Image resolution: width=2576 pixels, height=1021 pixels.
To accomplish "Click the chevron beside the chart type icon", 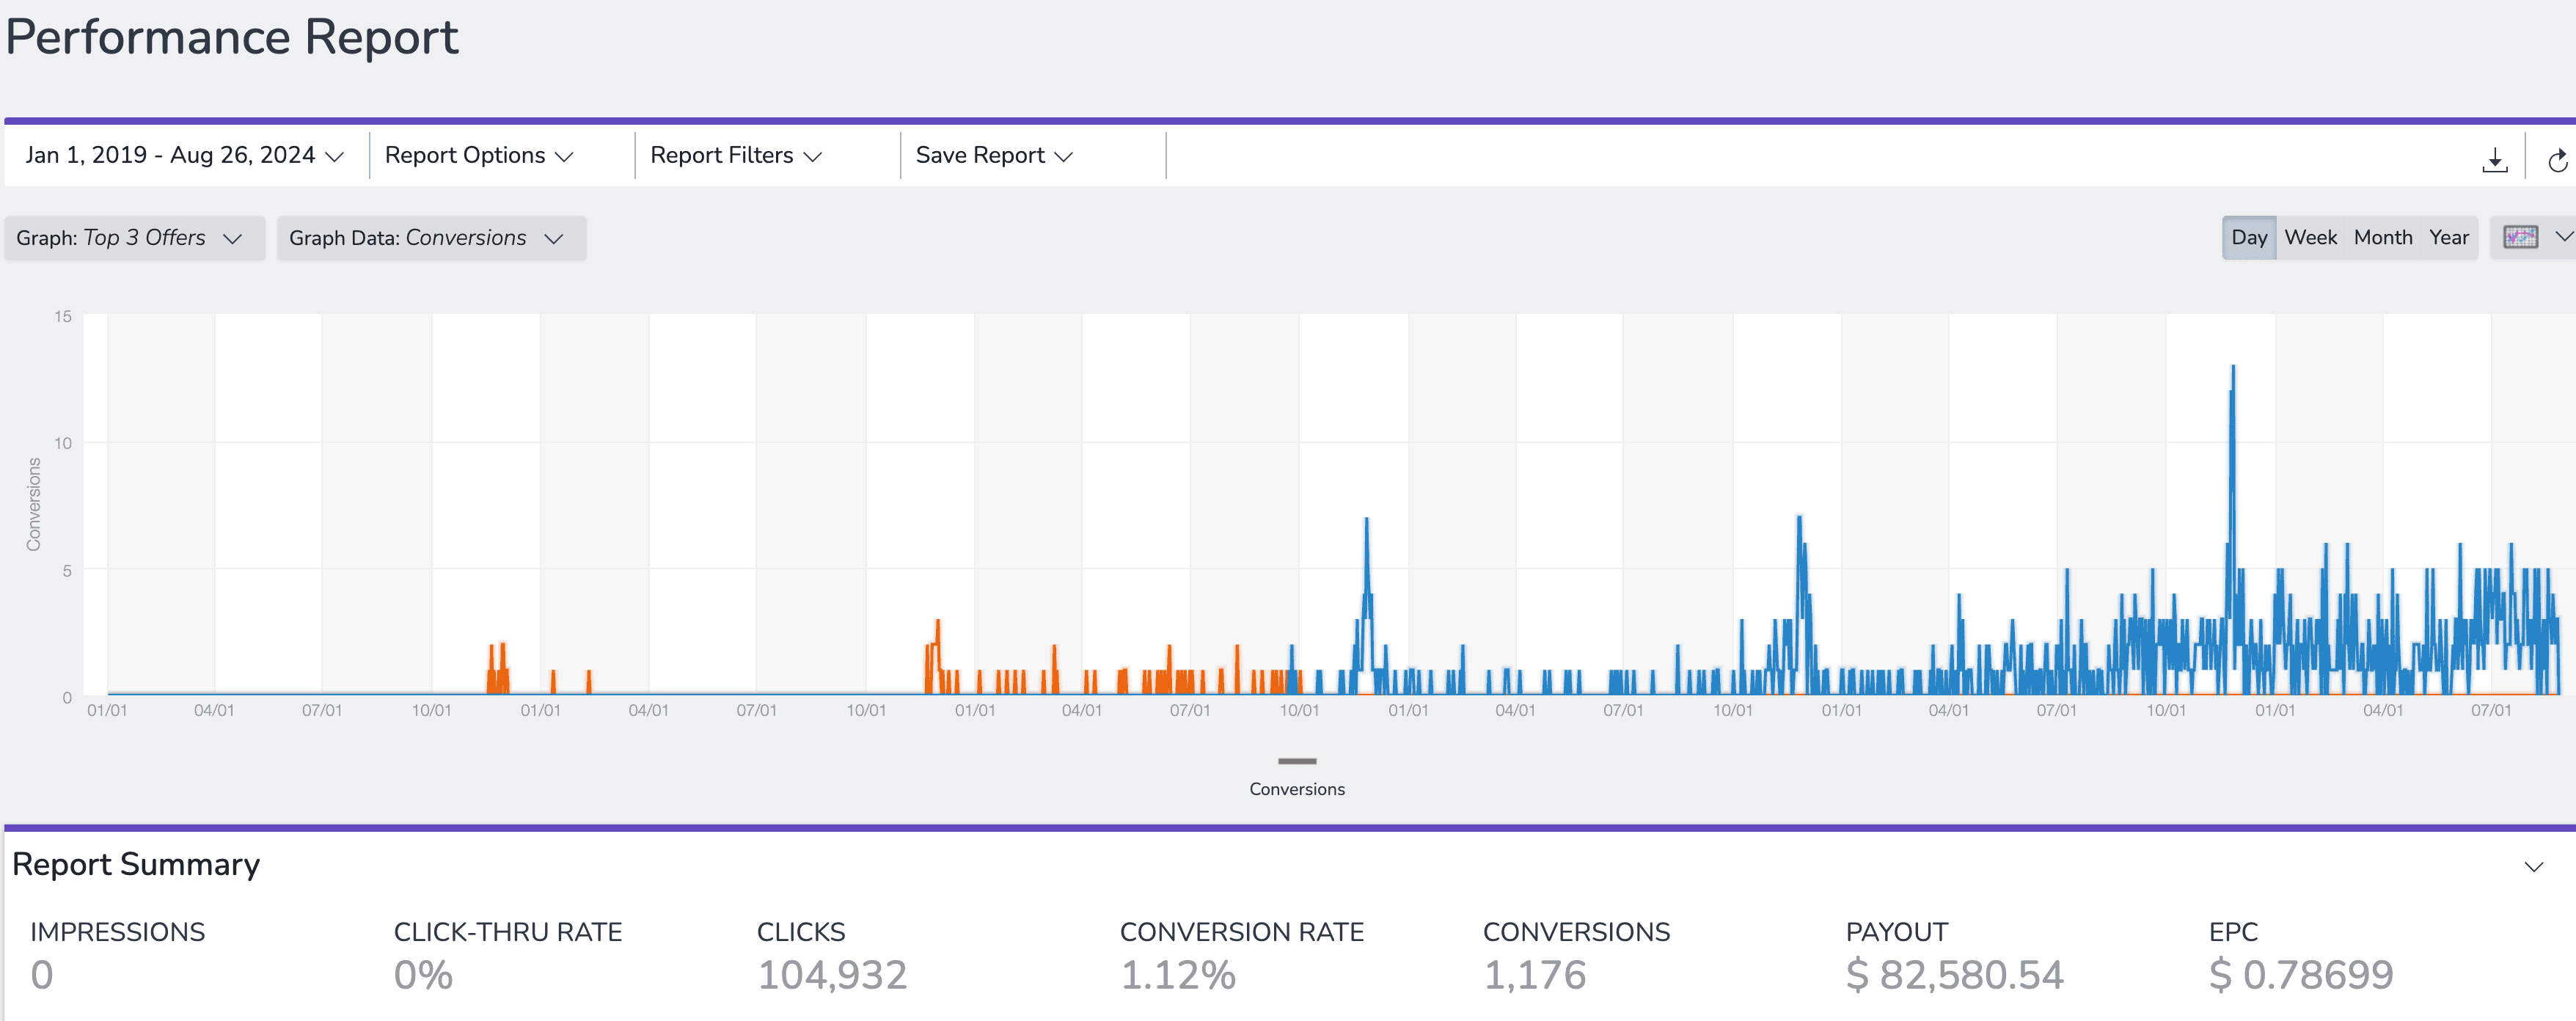I will [x=2563, y=237].
